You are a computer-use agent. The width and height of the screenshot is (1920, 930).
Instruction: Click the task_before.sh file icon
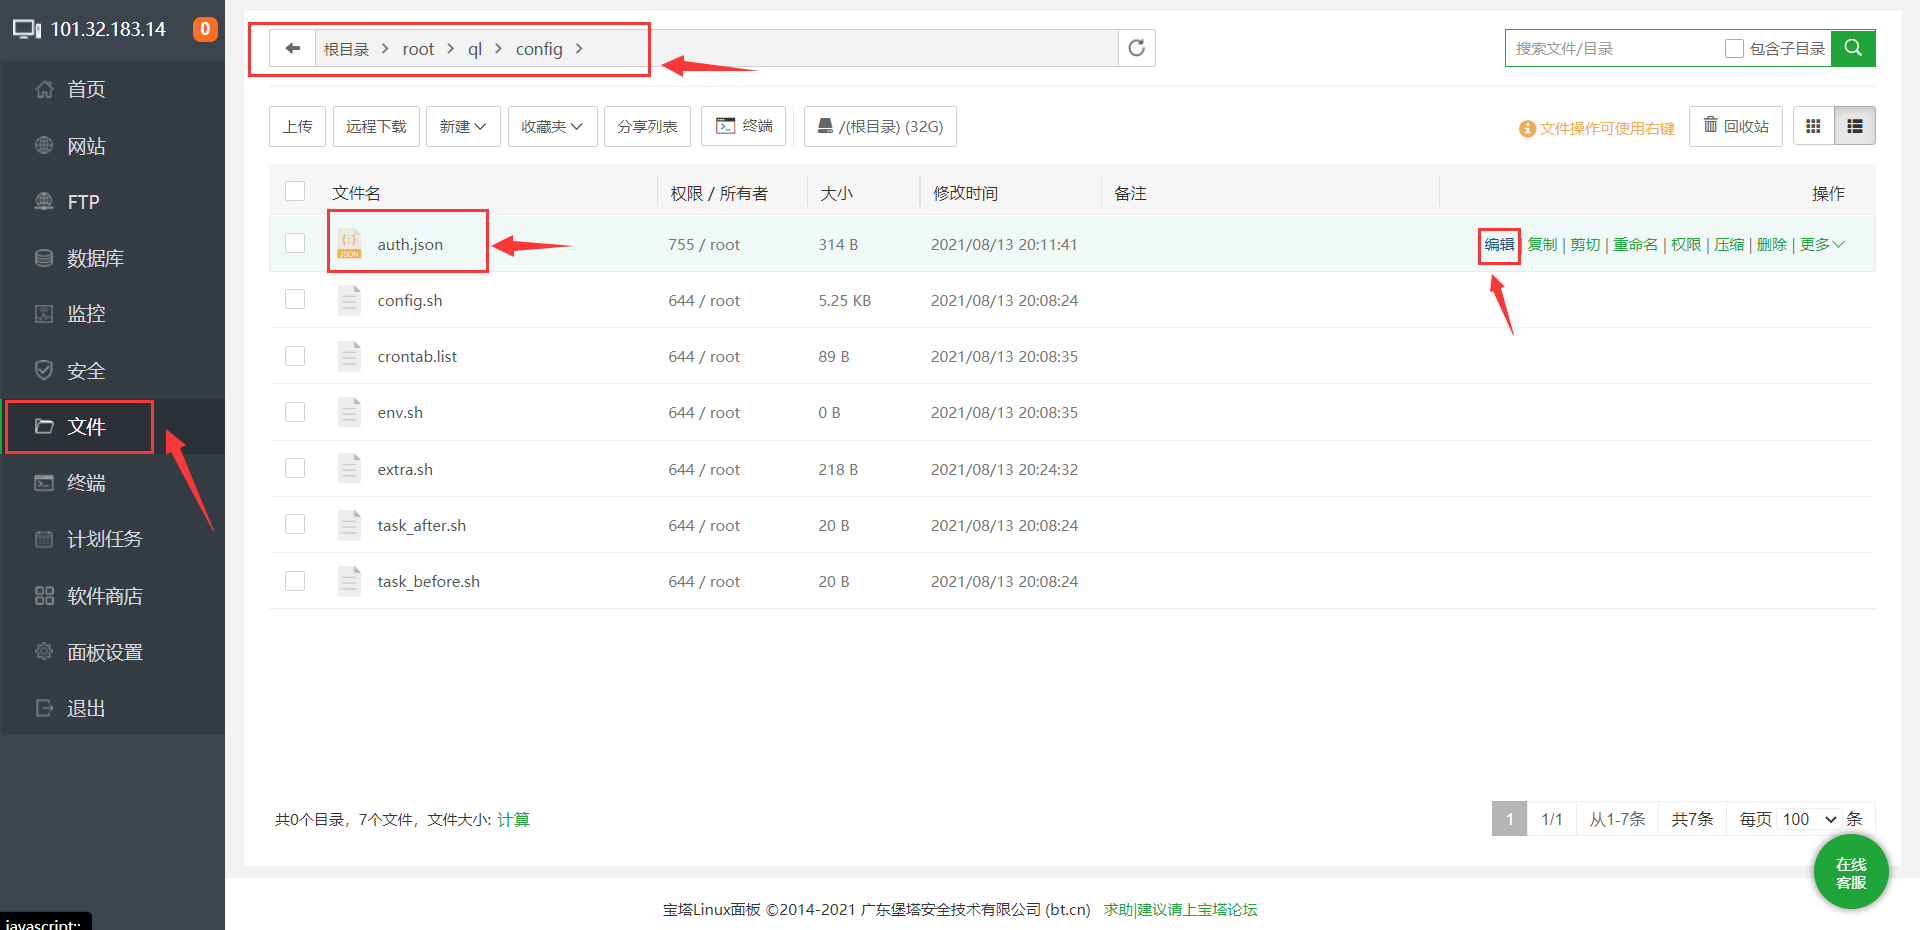coord(349,581)
